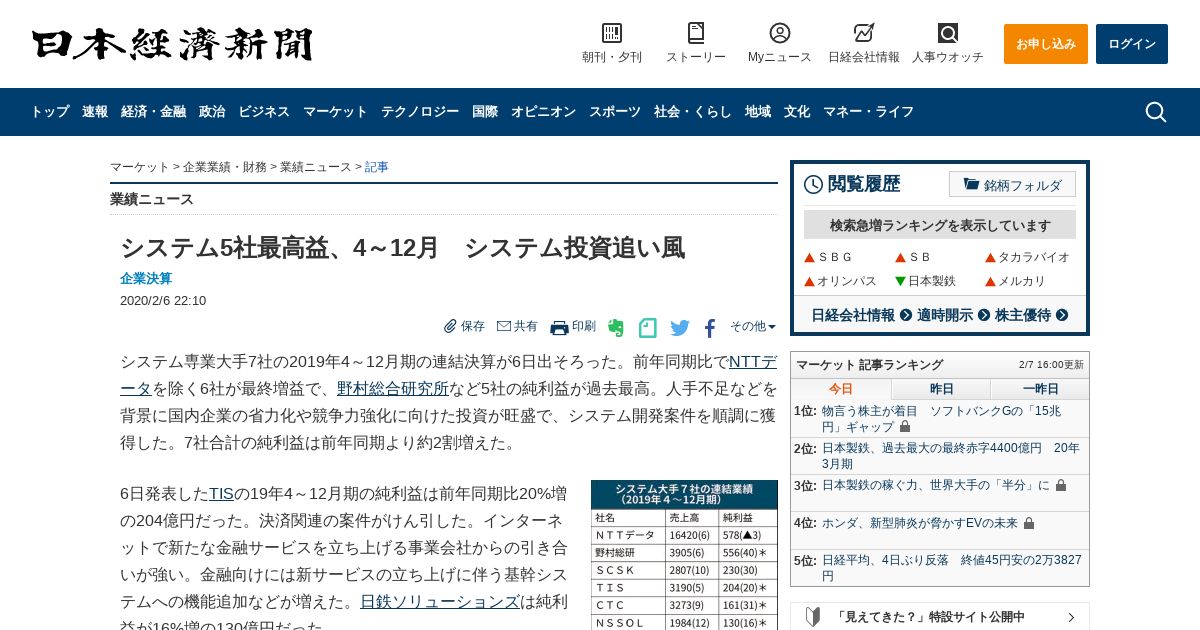The height and width of the screenshot is (630, 1200).
Task: Open the スポーツ menu item
Action: click(x=615, y=112)
